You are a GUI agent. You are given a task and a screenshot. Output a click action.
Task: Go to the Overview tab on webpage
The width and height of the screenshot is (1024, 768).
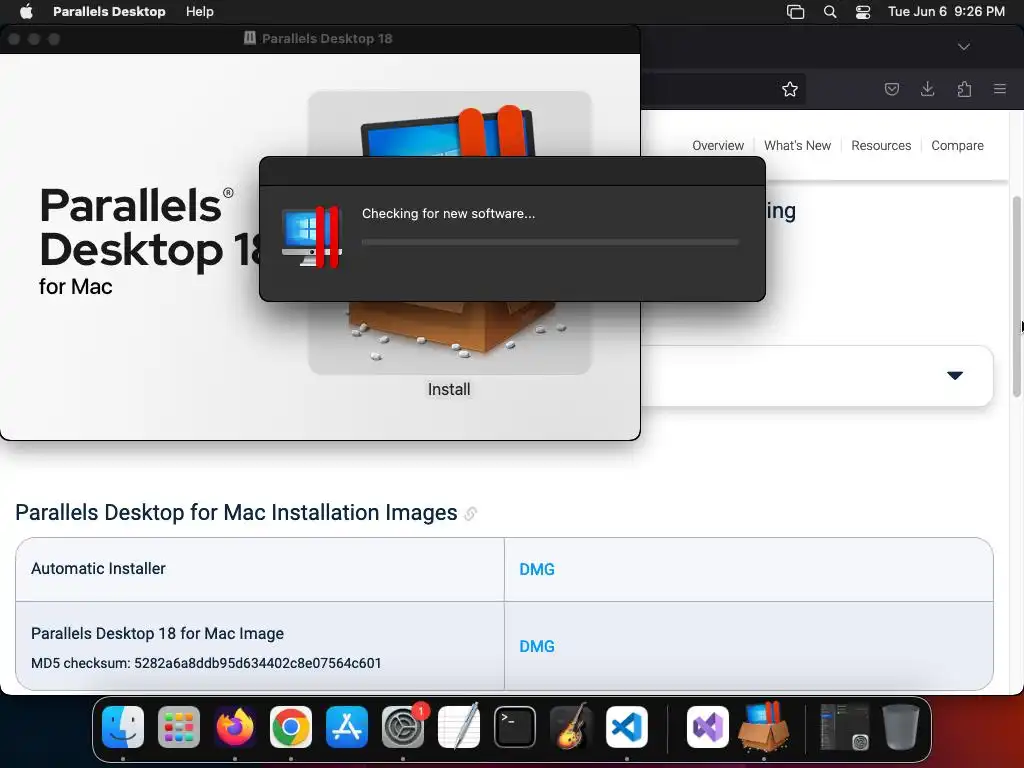pos(718,146)
